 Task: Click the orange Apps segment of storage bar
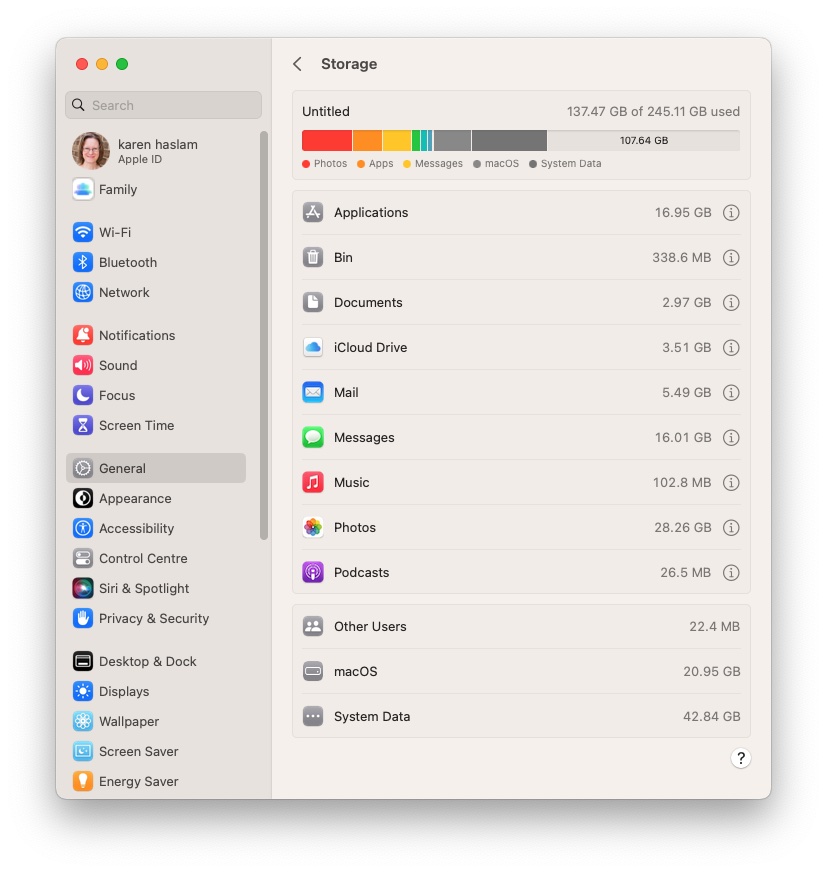click(367, 140)
